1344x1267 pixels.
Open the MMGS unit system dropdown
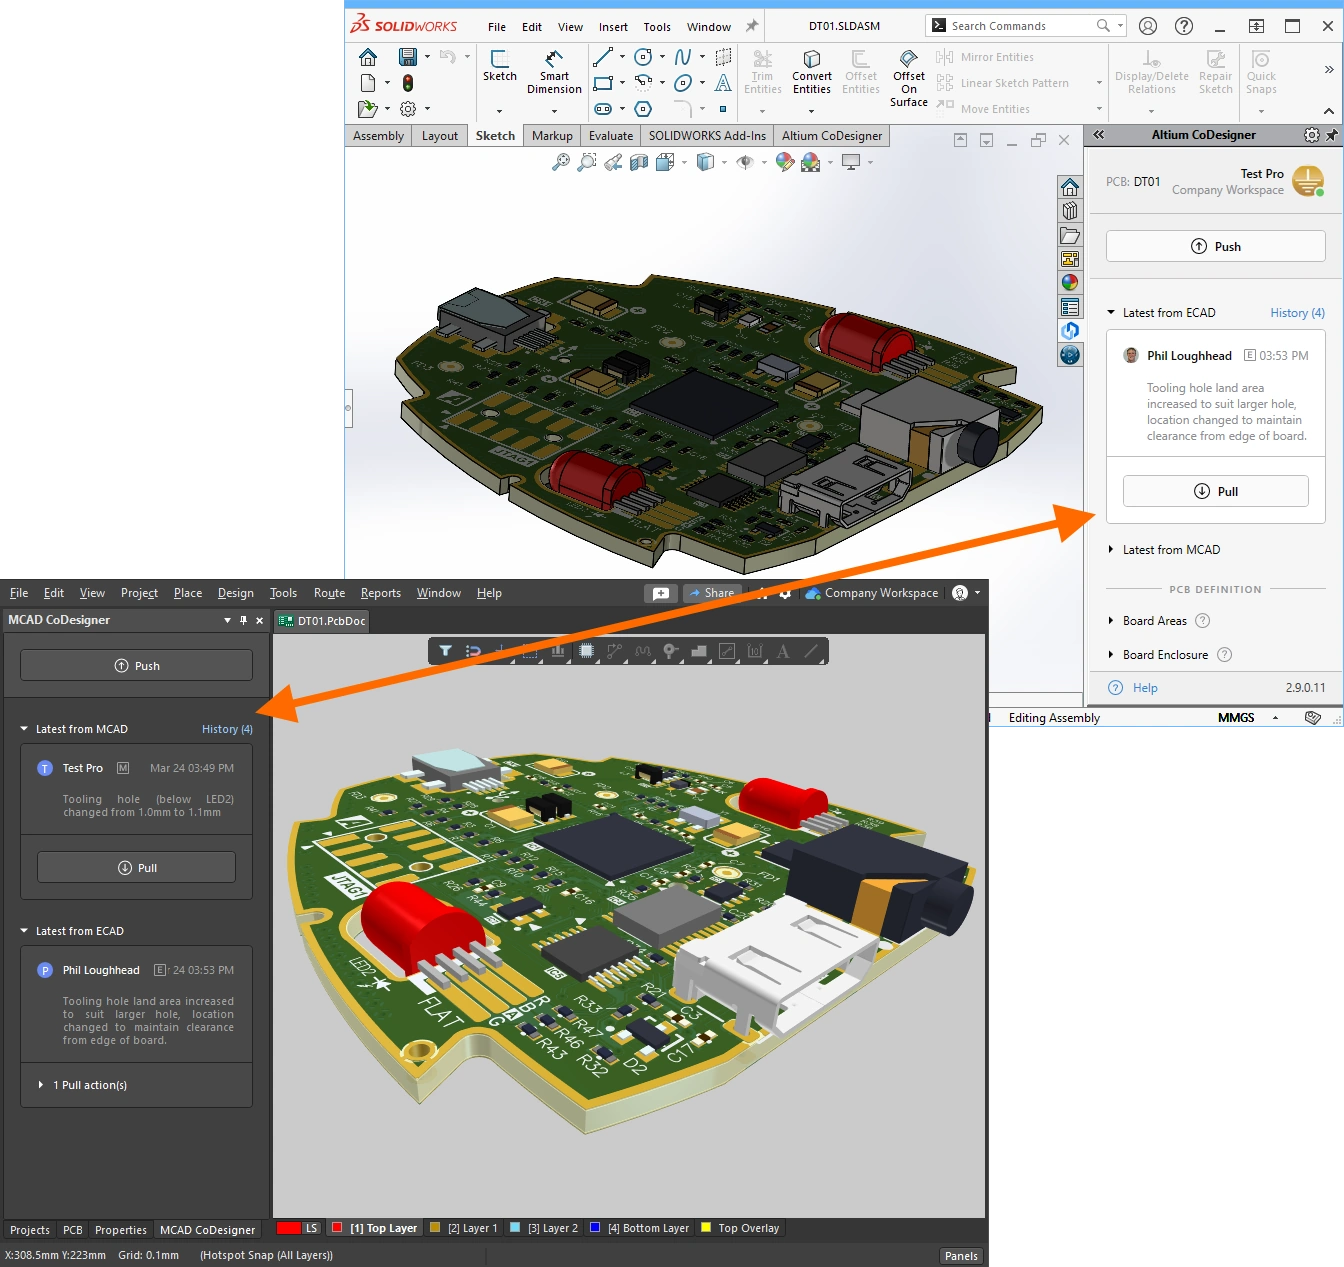(1275, 718)
